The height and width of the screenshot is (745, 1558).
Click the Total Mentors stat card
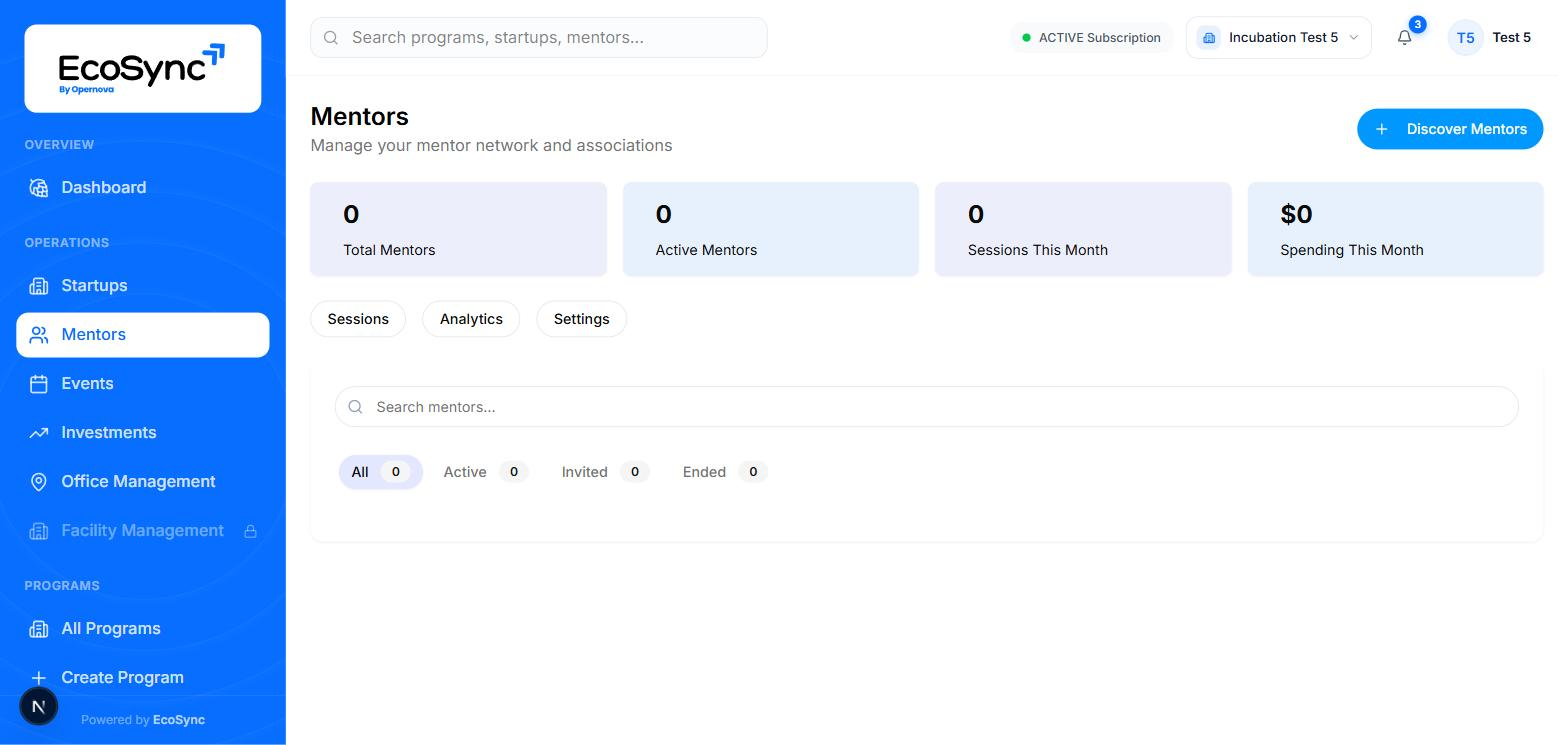point(458,229)
